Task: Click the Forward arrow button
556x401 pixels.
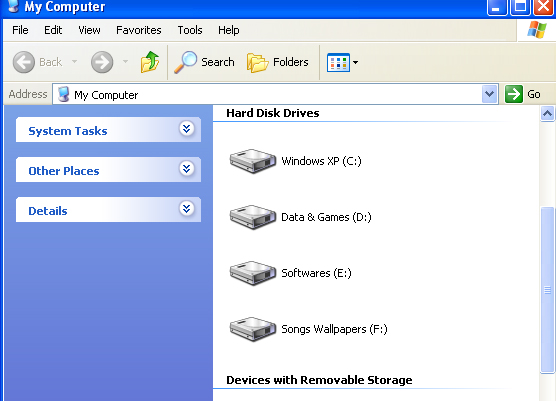Action: (102, 62)
